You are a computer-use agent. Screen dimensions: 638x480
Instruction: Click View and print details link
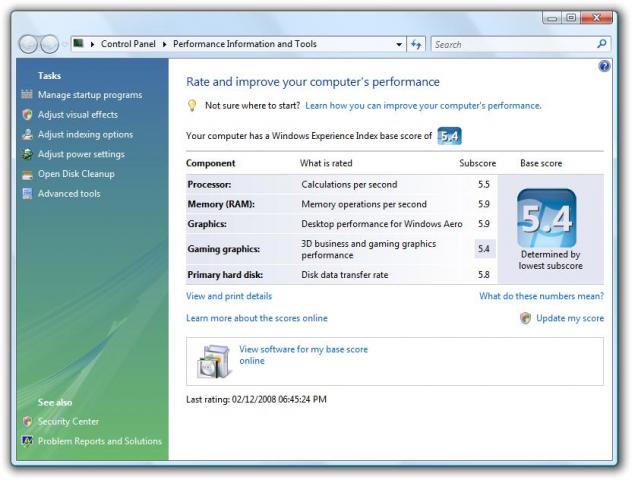pyautogui.click(x=229, y=296)
